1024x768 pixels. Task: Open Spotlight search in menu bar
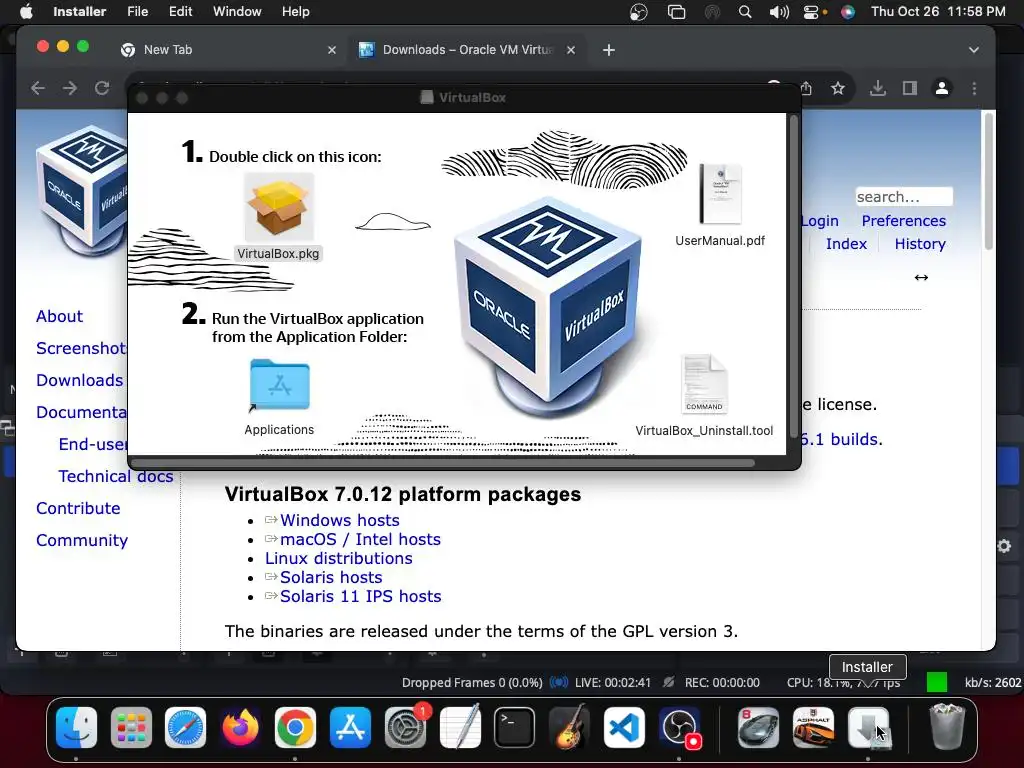pos(744,12)
